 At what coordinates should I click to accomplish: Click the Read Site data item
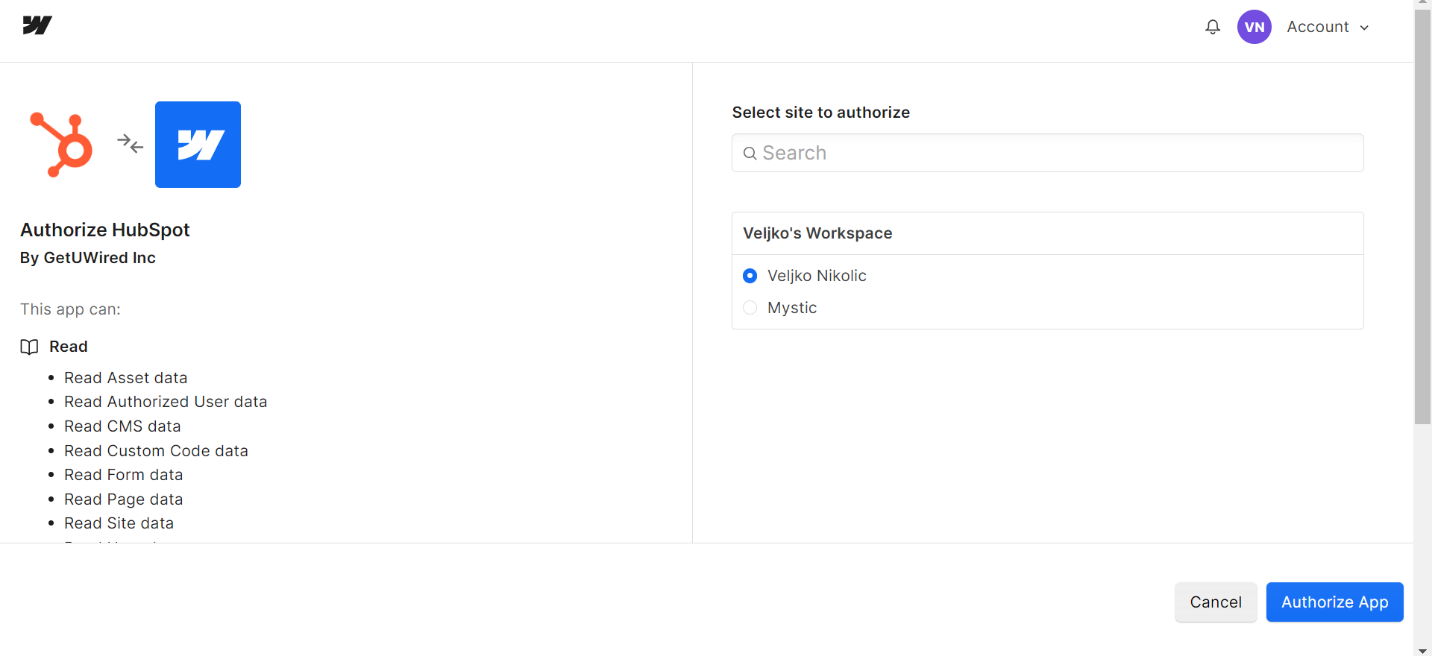point(119,523)
